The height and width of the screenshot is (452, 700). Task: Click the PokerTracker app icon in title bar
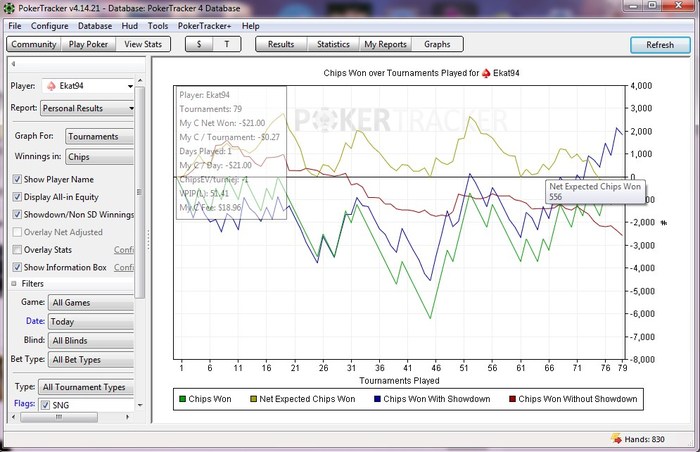click(x=8, y=8)
